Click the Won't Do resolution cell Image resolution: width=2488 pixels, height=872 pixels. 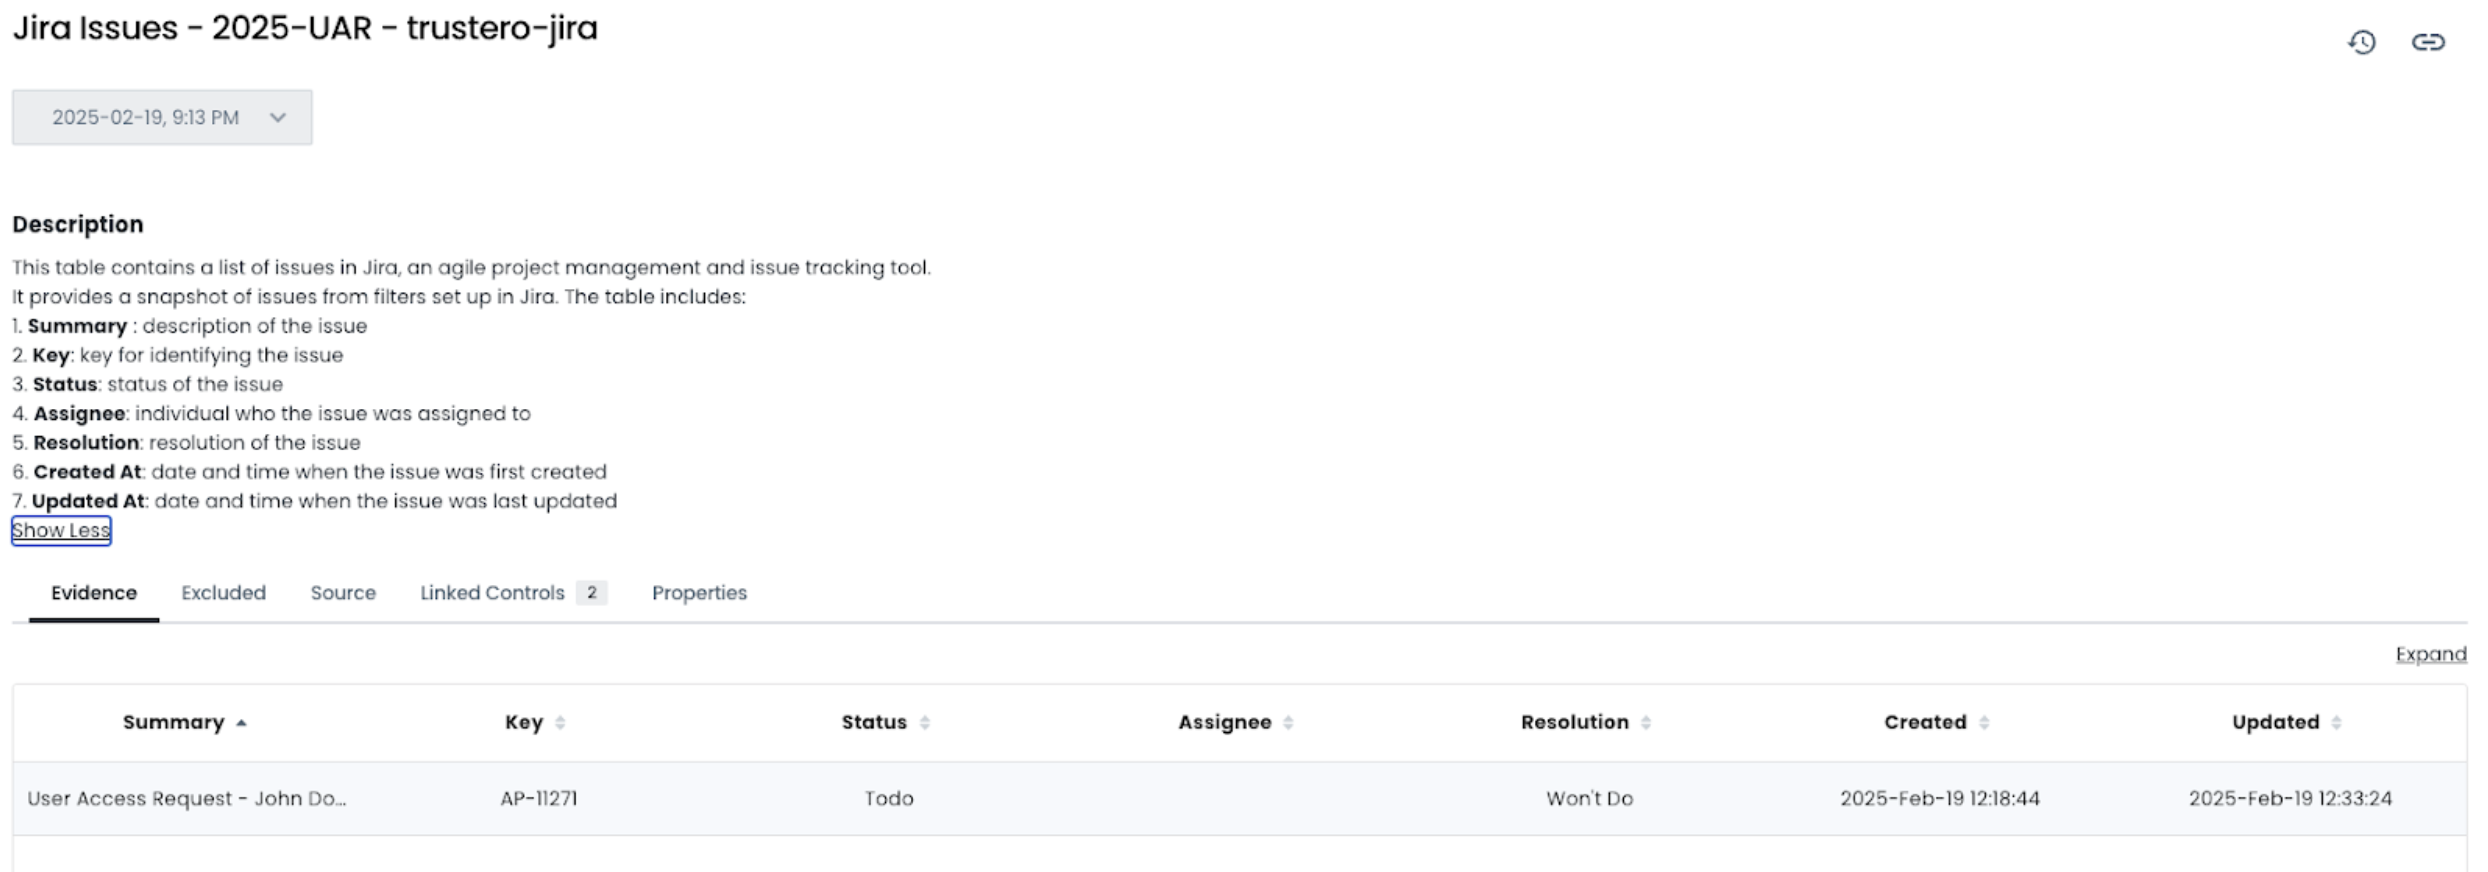[x=1589, y=799]
